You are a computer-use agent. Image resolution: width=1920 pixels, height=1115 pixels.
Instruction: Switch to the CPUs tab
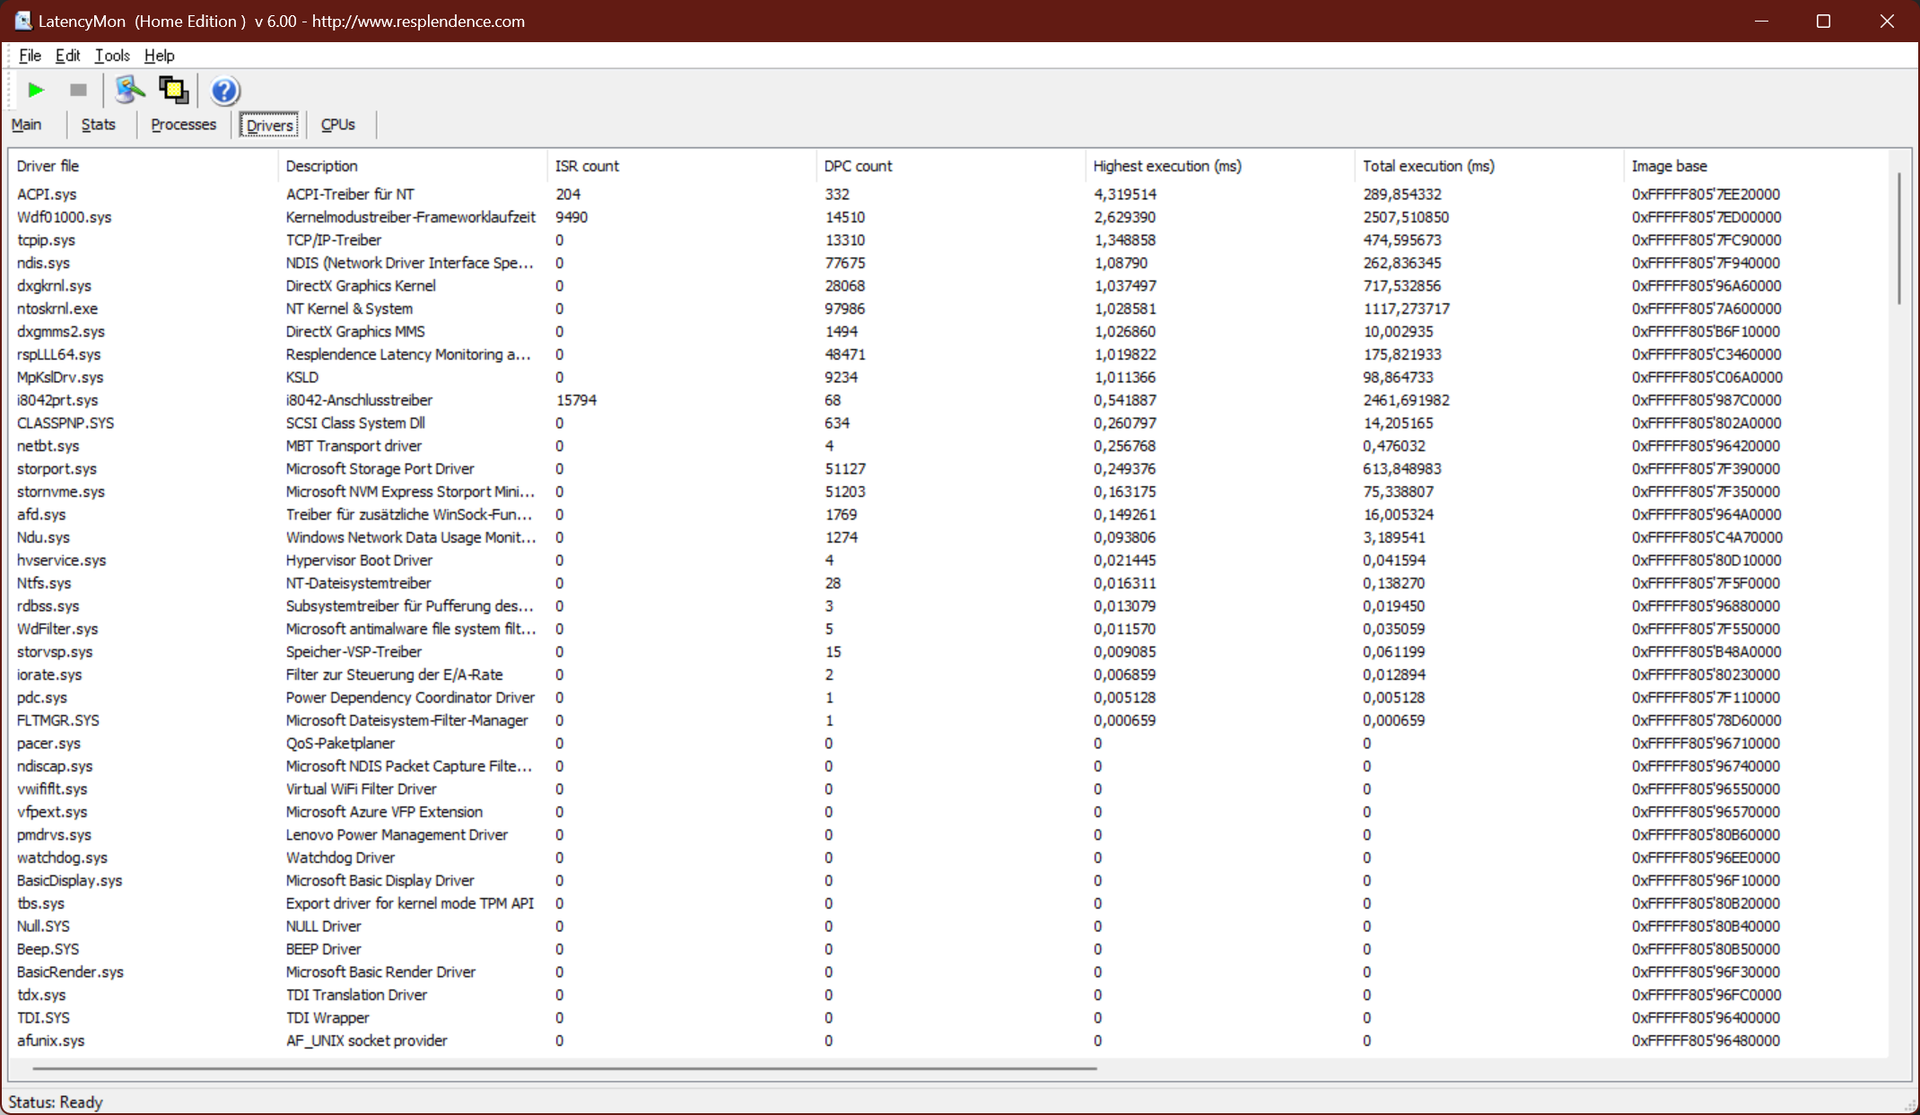338,125
